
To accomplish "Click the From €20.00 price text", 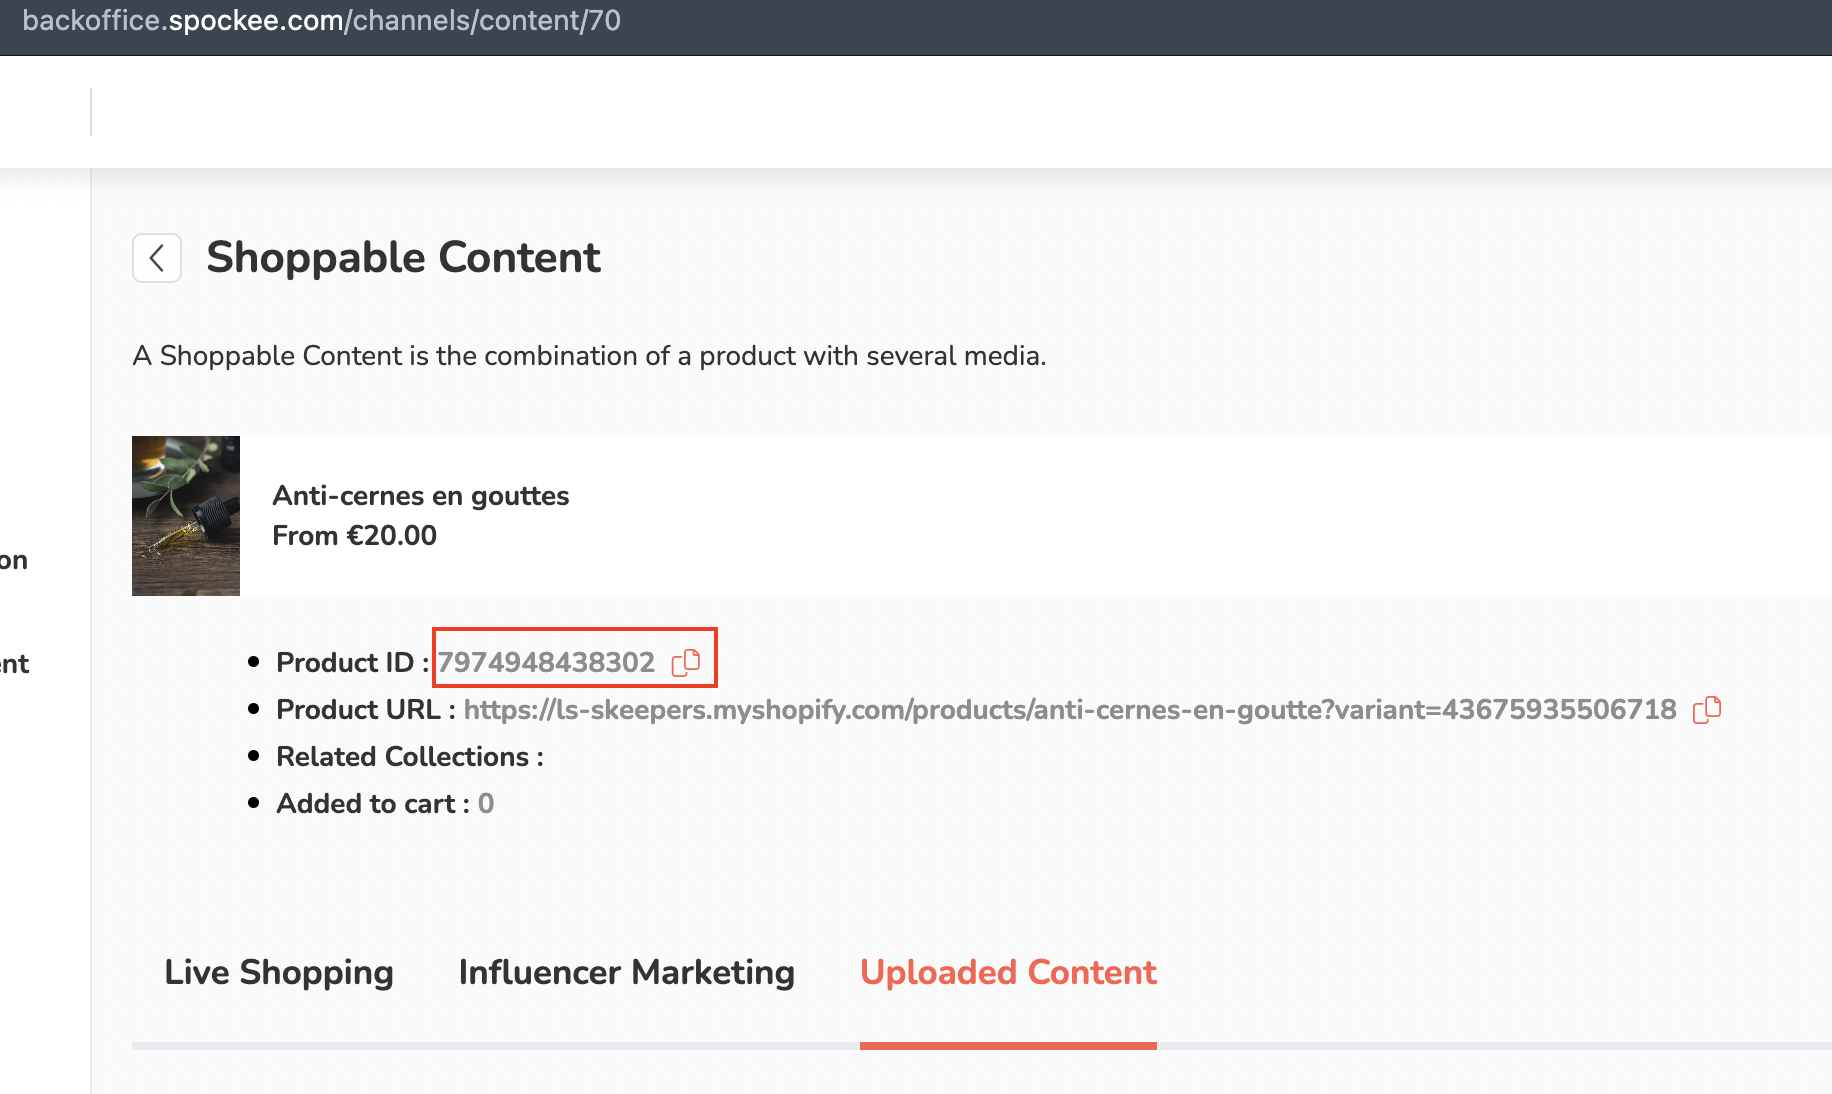I will [x=354, y=536].
